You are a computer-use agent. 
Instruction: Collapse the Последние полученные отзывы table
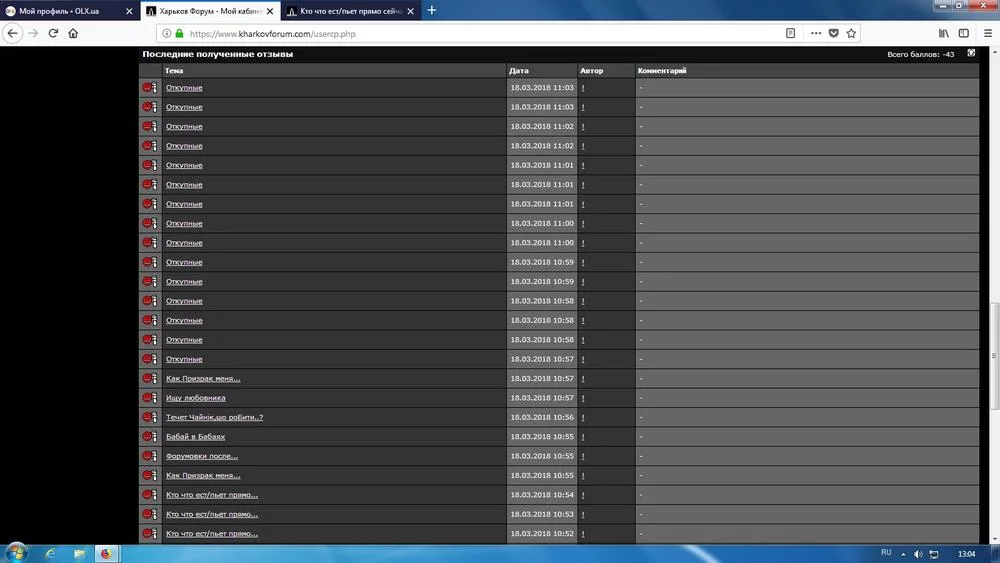pyautogui.click(x=971, y=54)
